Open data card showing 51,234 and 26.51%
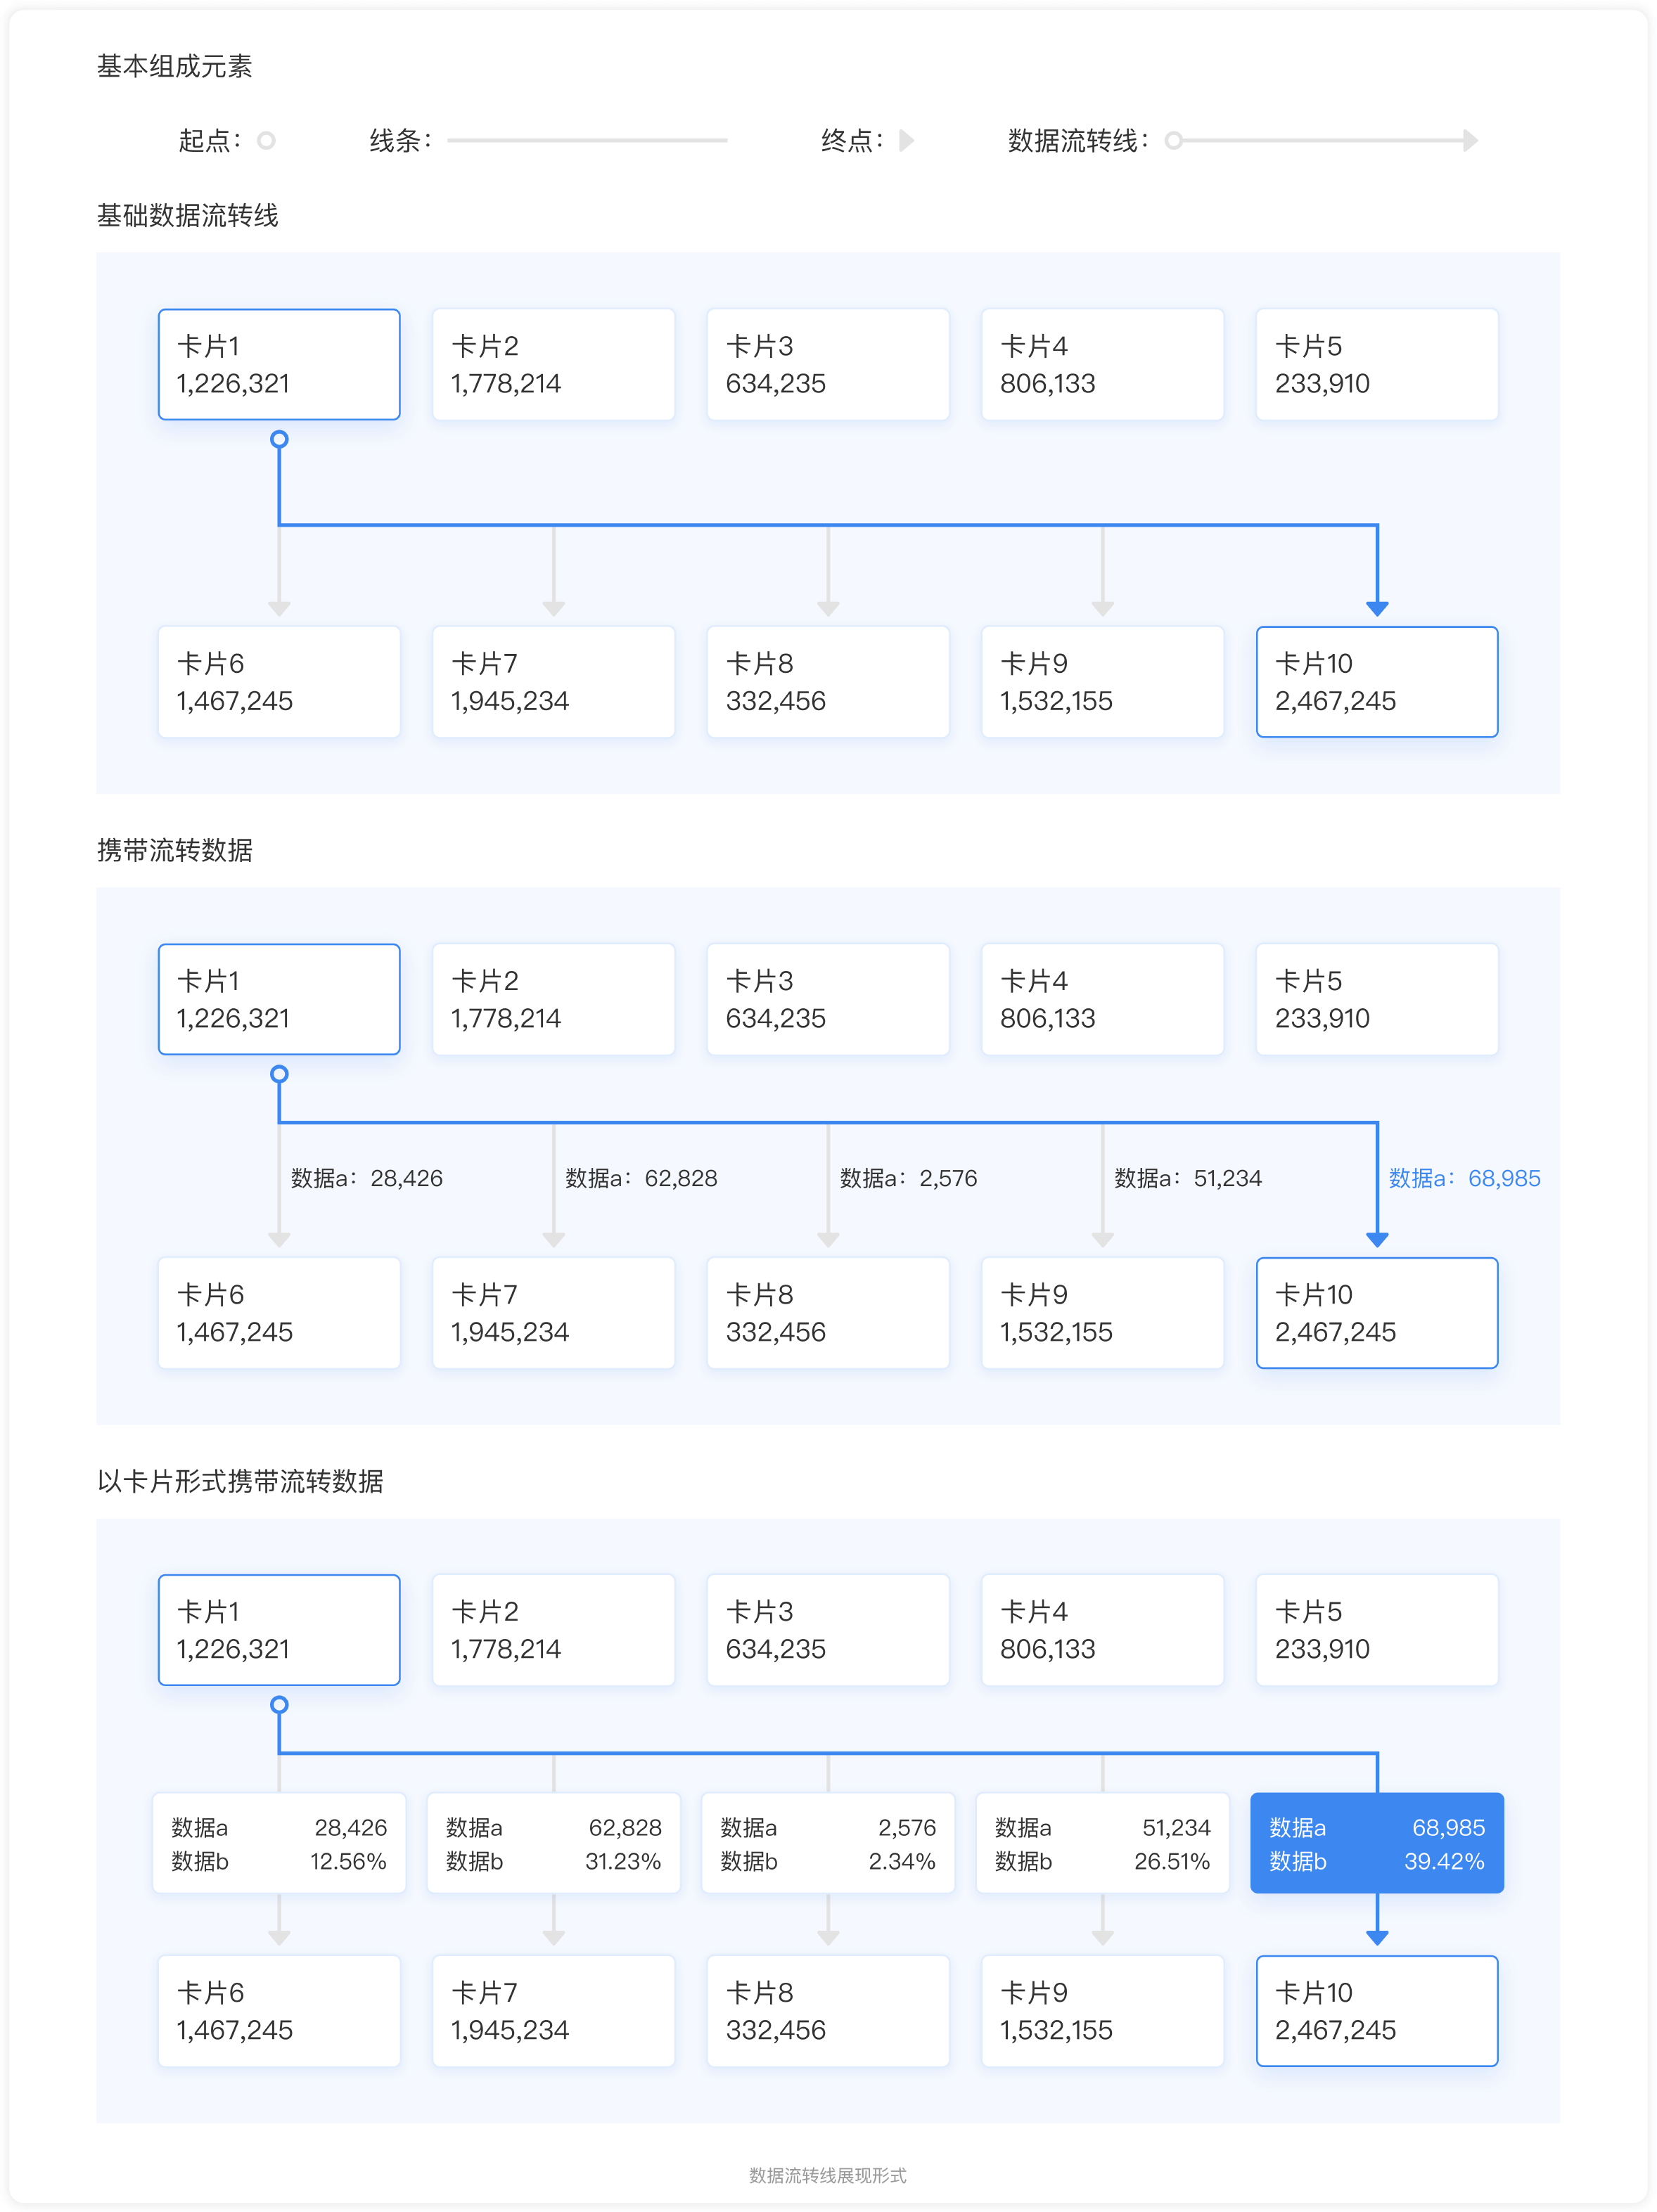Viewport: 1657px width, 2212px height. 1103,1843
